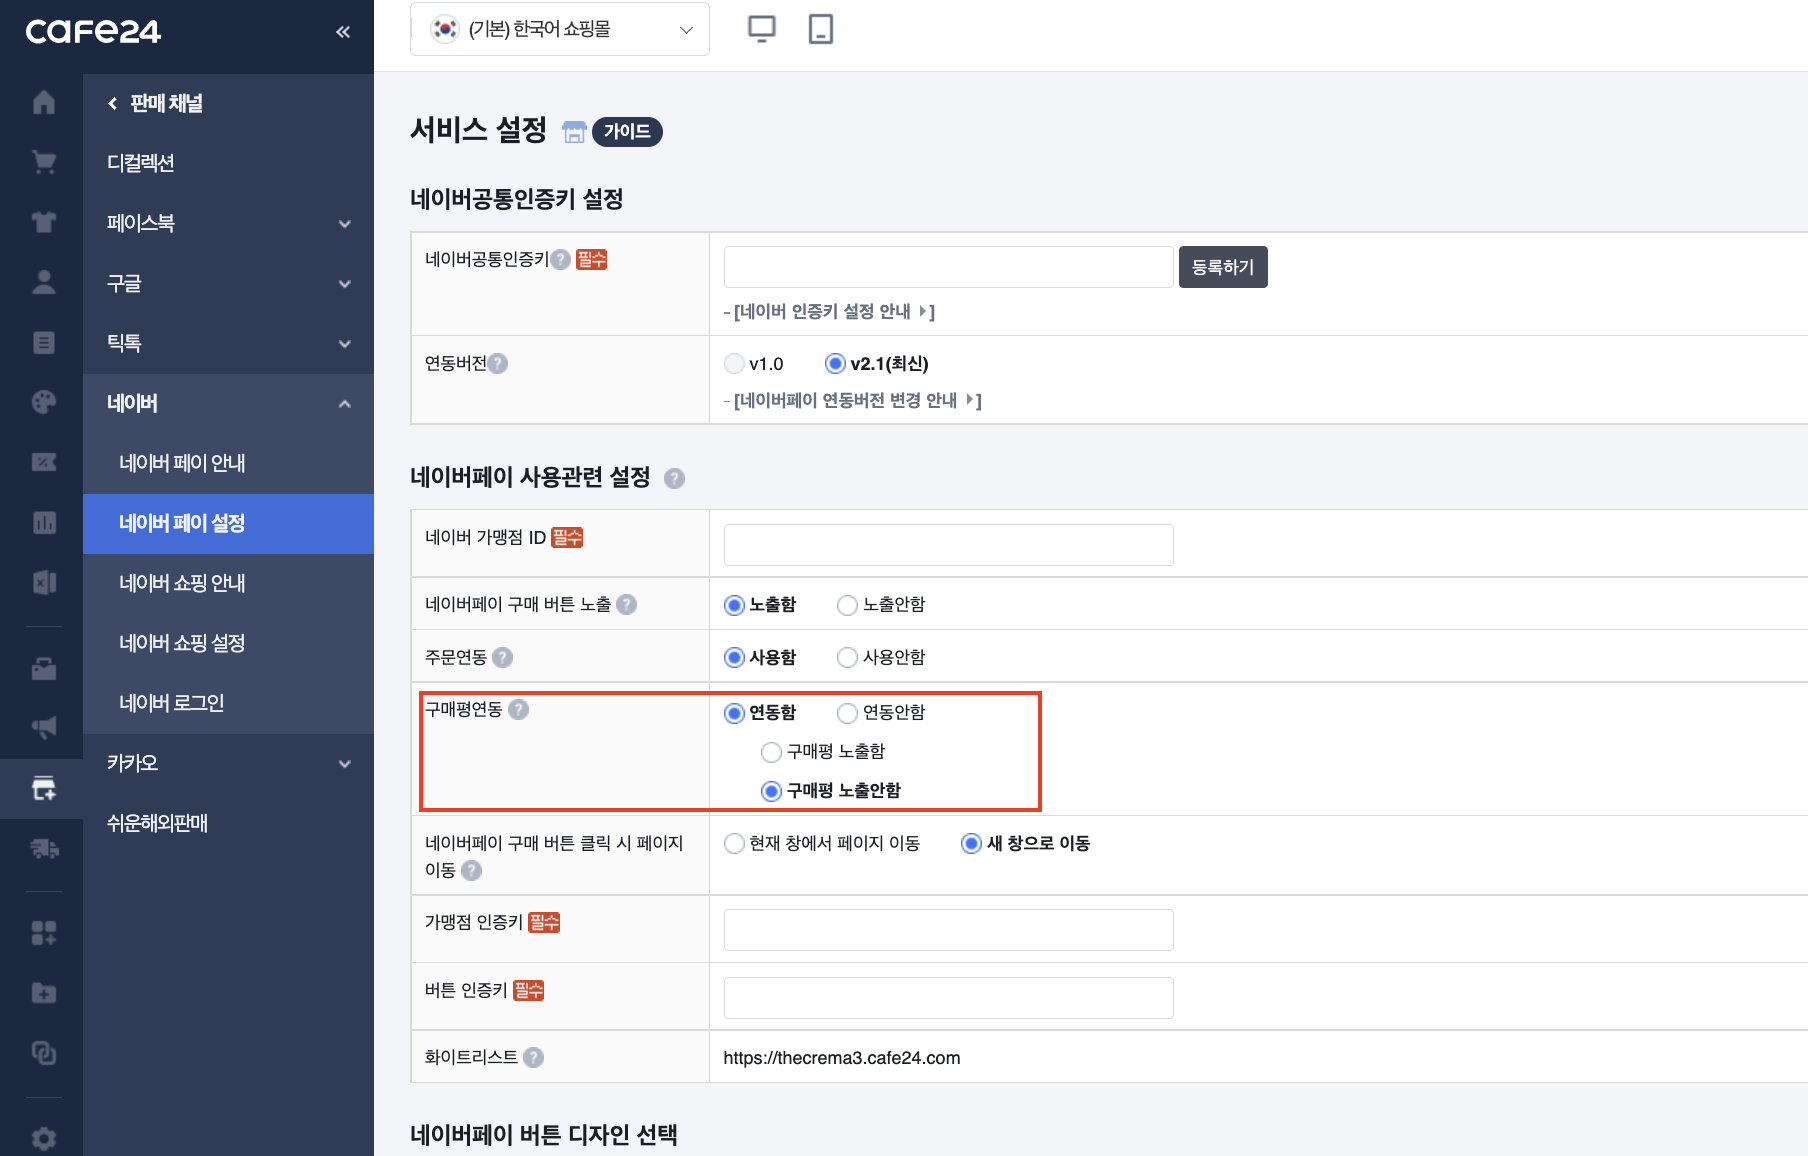Show help for 화이트리스트

pyautogui.click(x=534, y=1057)
